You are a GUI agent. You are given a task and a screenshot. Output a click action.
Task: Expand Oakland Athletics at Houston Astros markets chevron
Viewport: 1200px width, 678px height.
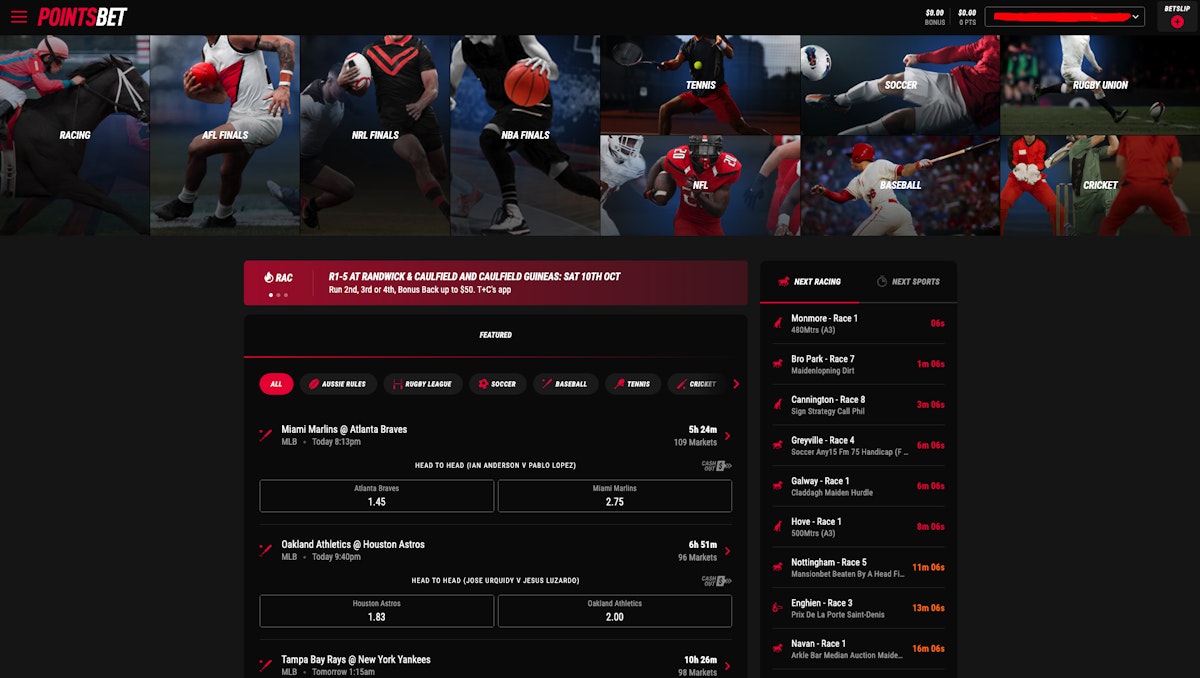click(x=727, y=550)
